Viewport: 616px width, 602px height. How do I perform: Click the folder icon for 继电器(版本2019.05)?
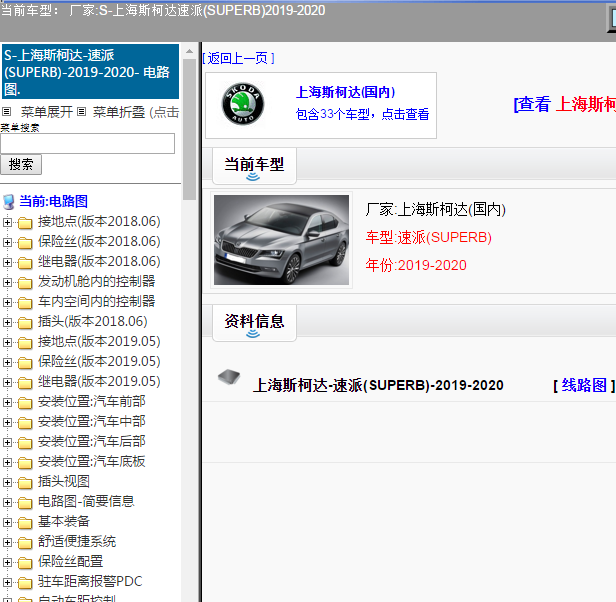[x=25, y=383]
